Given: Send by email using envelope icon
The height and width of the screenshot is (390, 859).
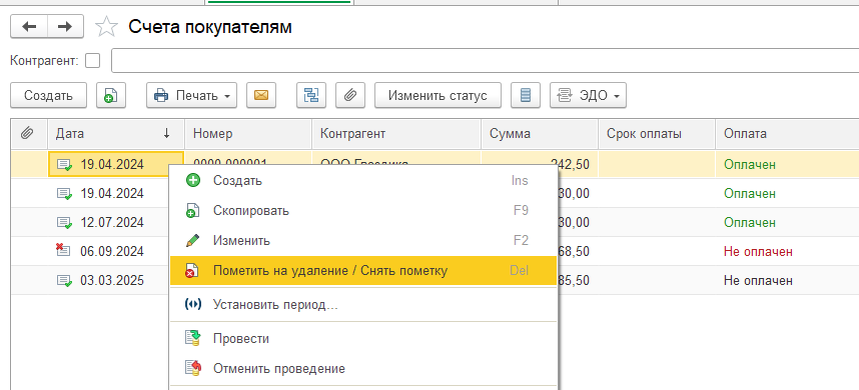Looking at the screenshot, I should (261, 95).
